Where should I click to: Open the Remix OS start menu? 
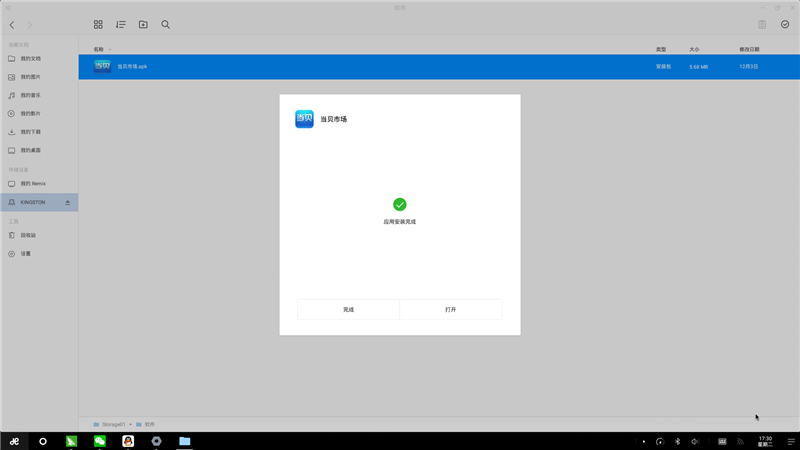coord(14,441)
